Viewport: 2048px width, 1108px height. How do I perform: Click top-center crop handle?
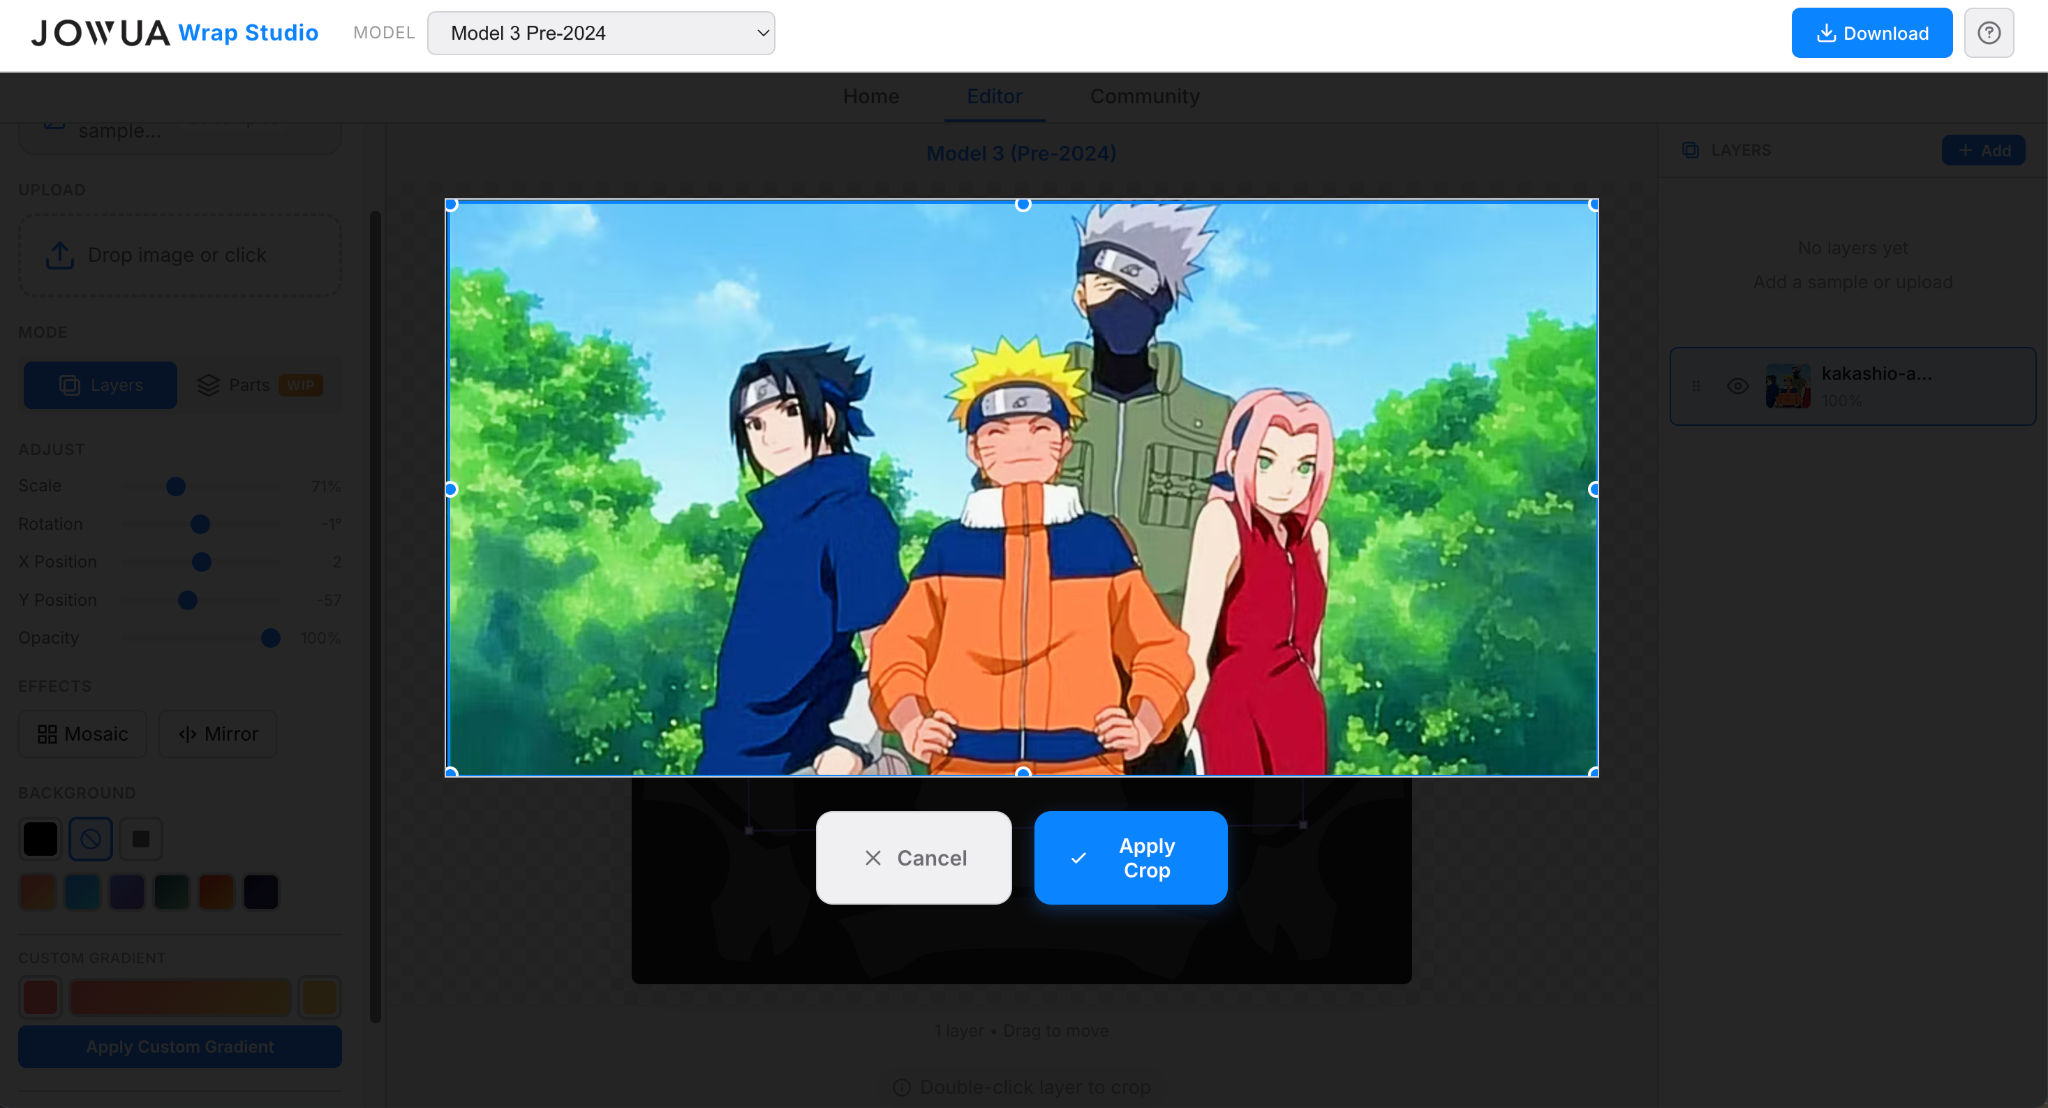(1022, 205)
